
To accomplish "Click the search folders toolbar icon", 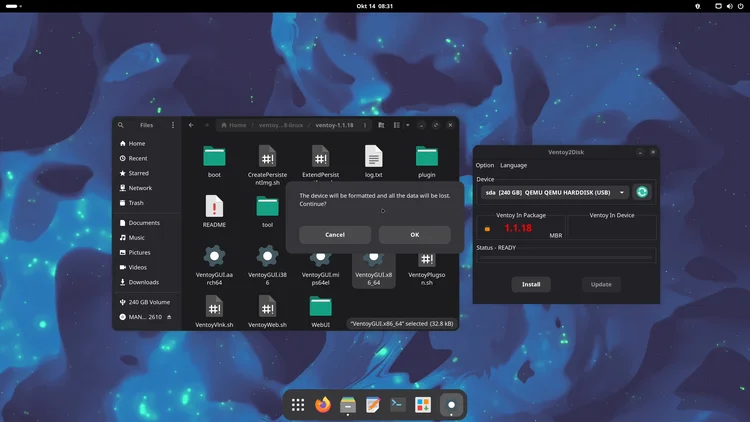I will tap(381, 125).
